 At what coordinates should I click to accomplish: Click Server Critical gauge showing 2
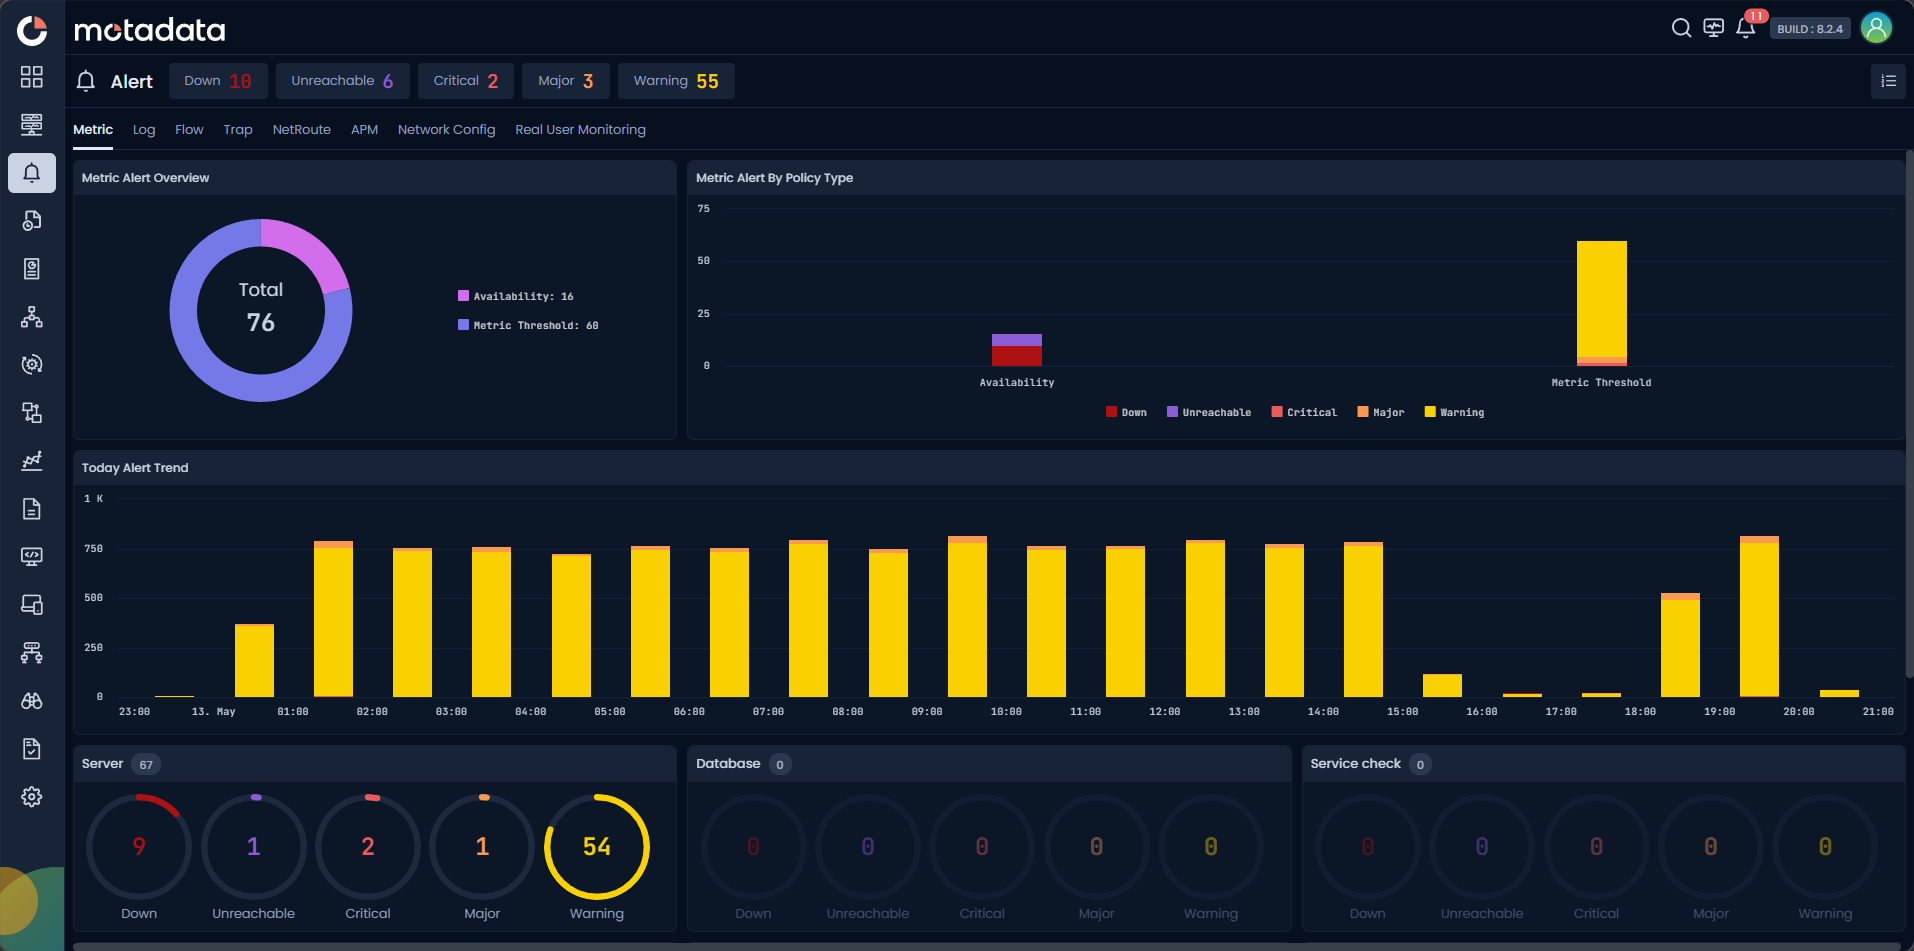tap(368, 847)
